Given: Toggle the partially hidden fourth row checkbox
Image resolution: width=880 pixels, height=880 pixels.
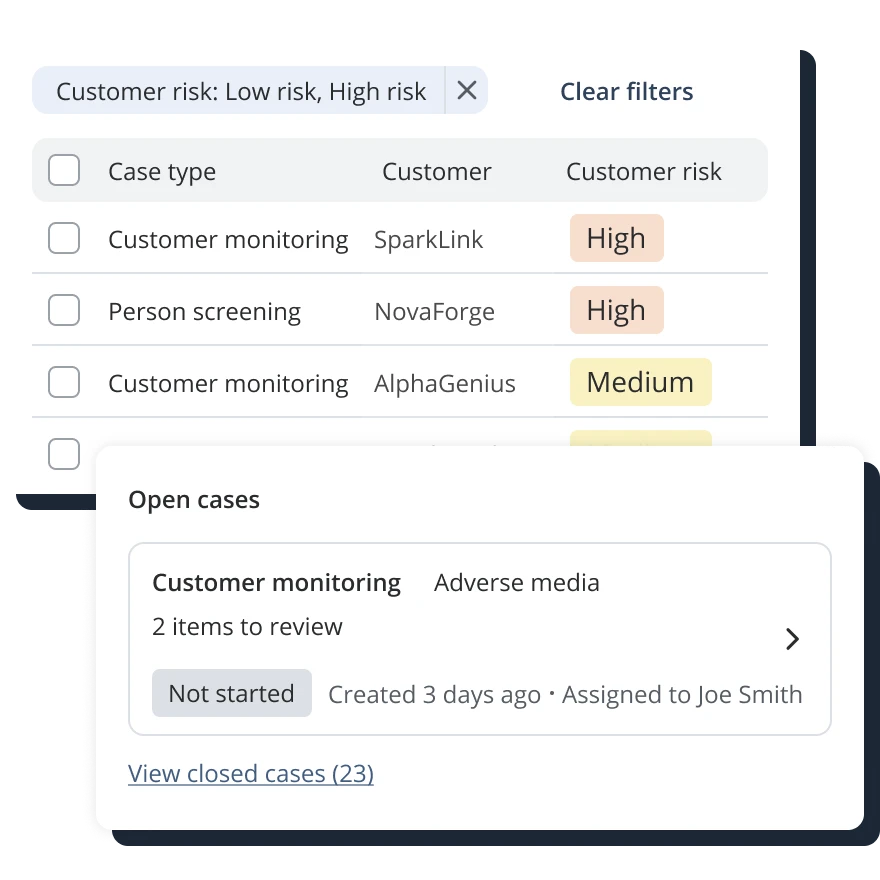Looking at the screenshot, I should coord(64,453).
